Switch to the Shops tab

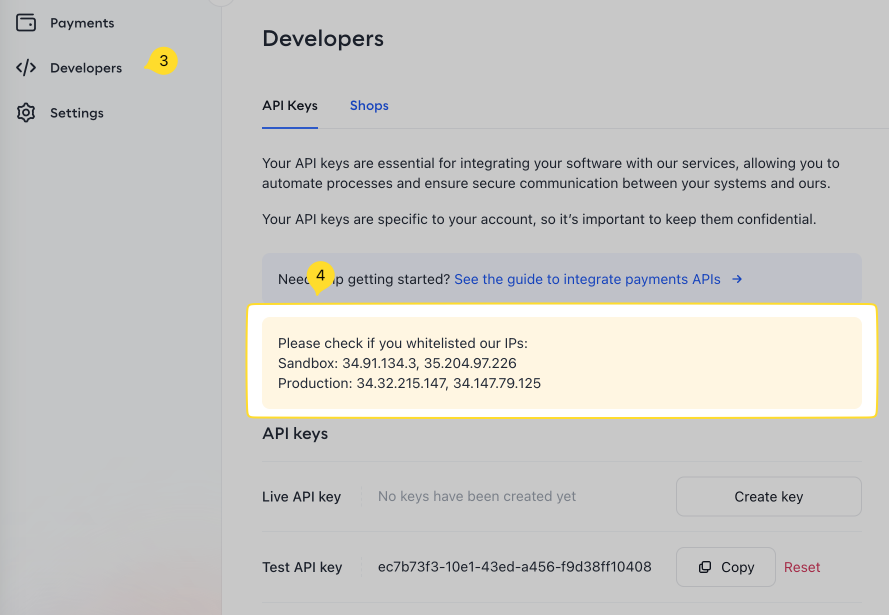369,106
